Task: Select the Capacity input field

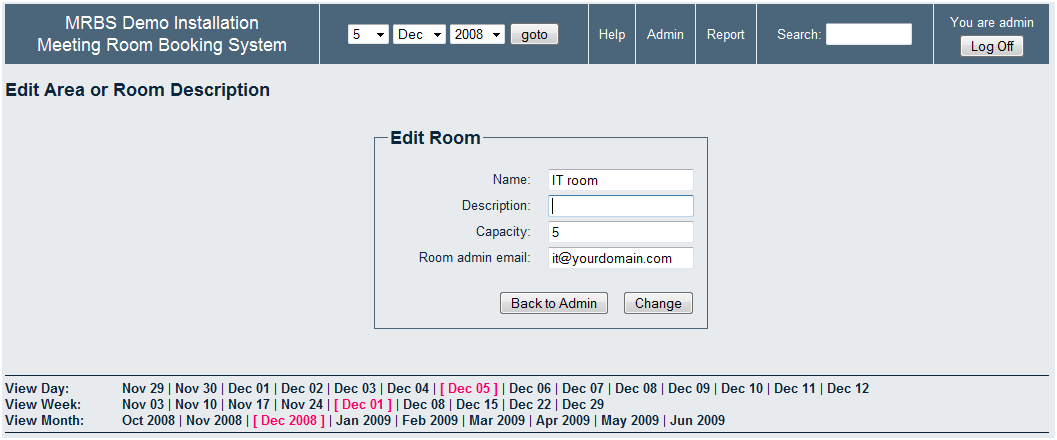Action: tap(620, 232)
